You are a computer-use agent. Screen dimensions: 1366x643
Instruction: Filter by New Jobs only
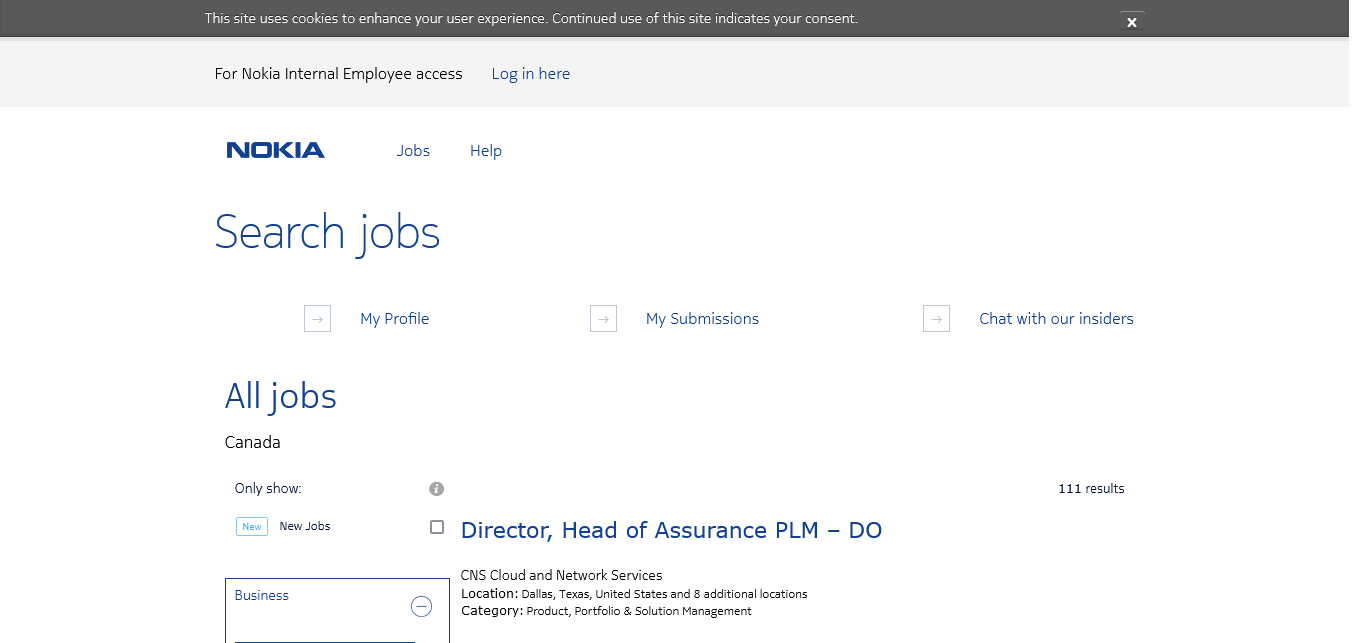(305, 526)
